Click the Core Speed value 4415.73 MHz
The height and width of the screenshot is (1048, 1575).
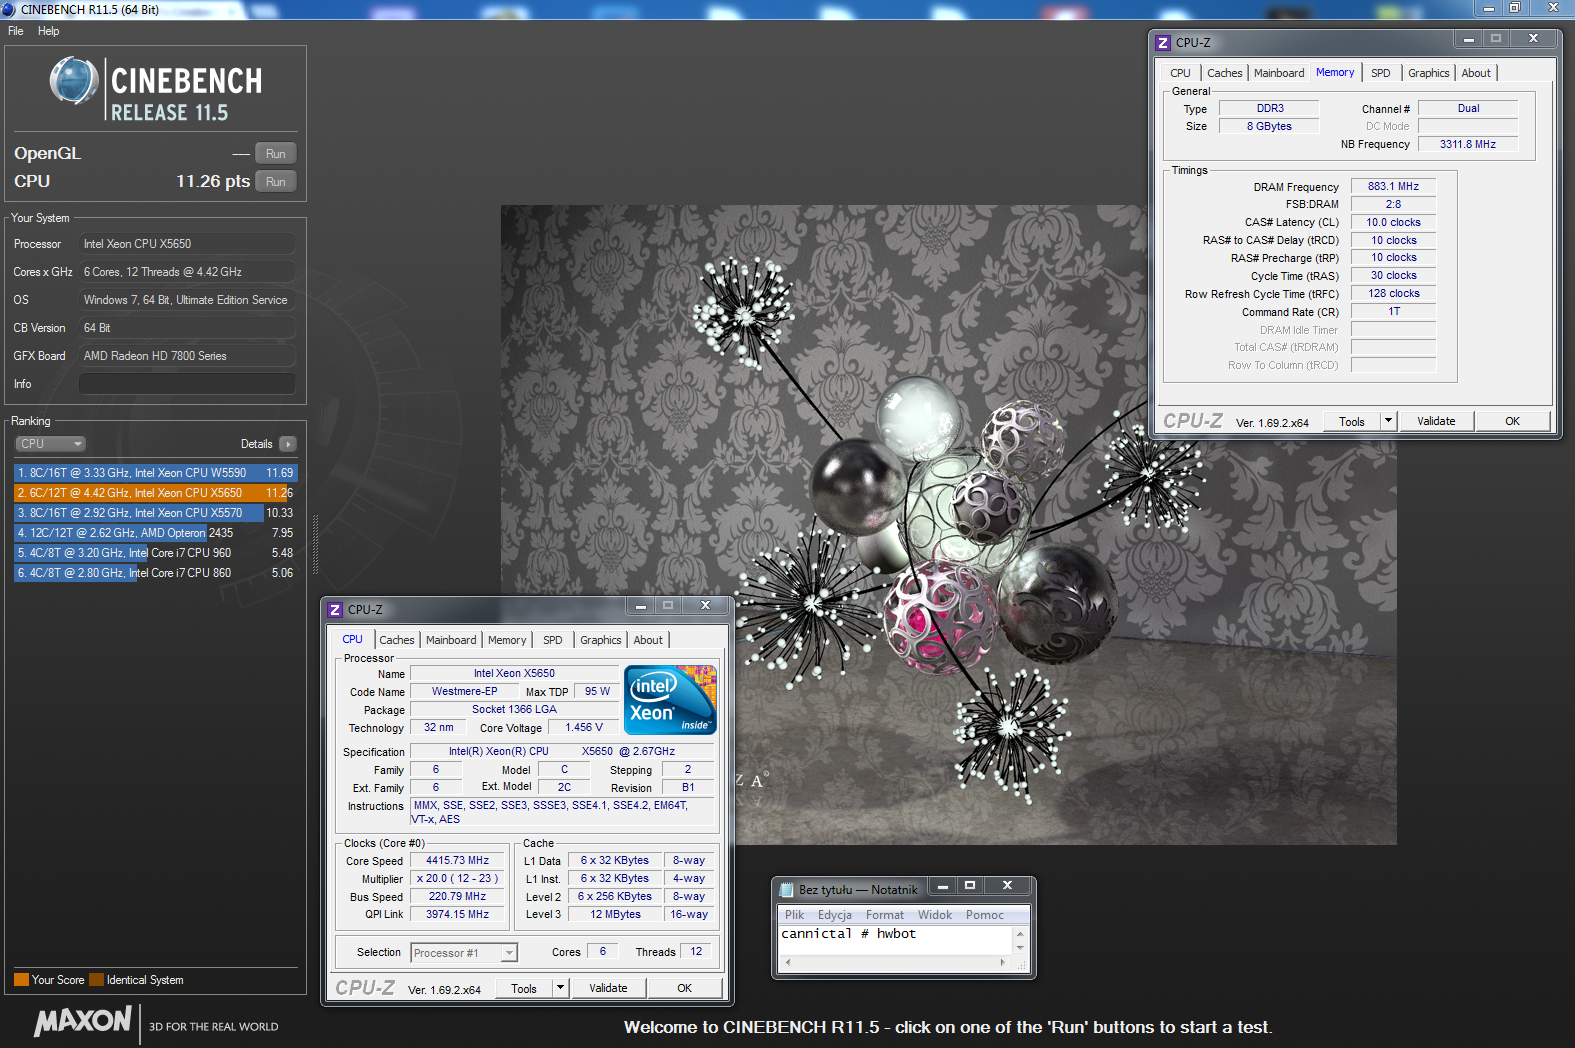(457, 860)
